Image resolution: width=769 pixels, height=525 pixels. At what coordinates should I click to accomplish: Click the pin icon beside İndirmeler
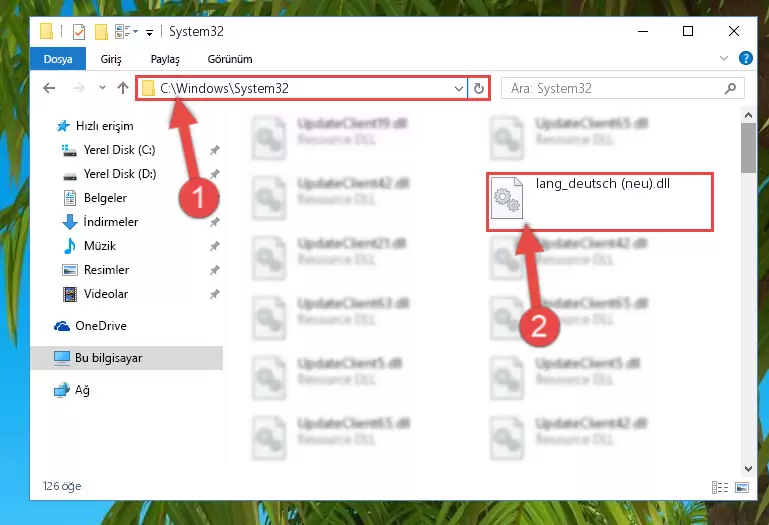tap(214, 222)
